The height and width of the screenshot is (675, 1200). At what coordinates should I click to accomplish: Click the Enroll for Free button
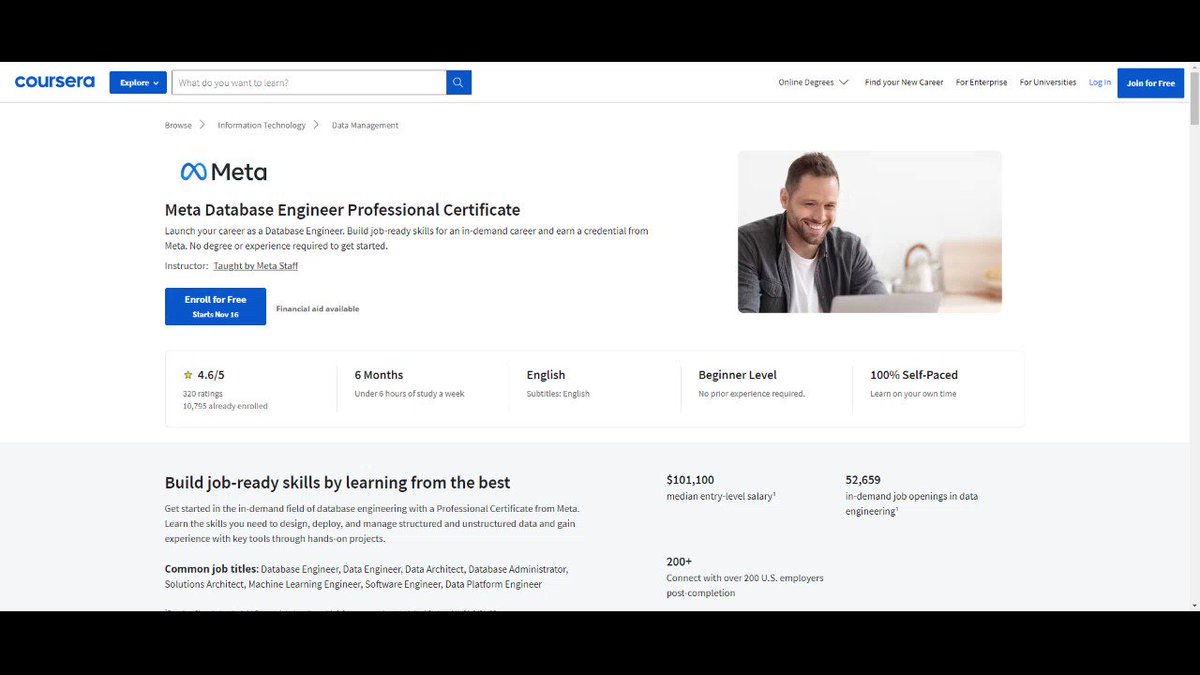click(x=215, y=306)
